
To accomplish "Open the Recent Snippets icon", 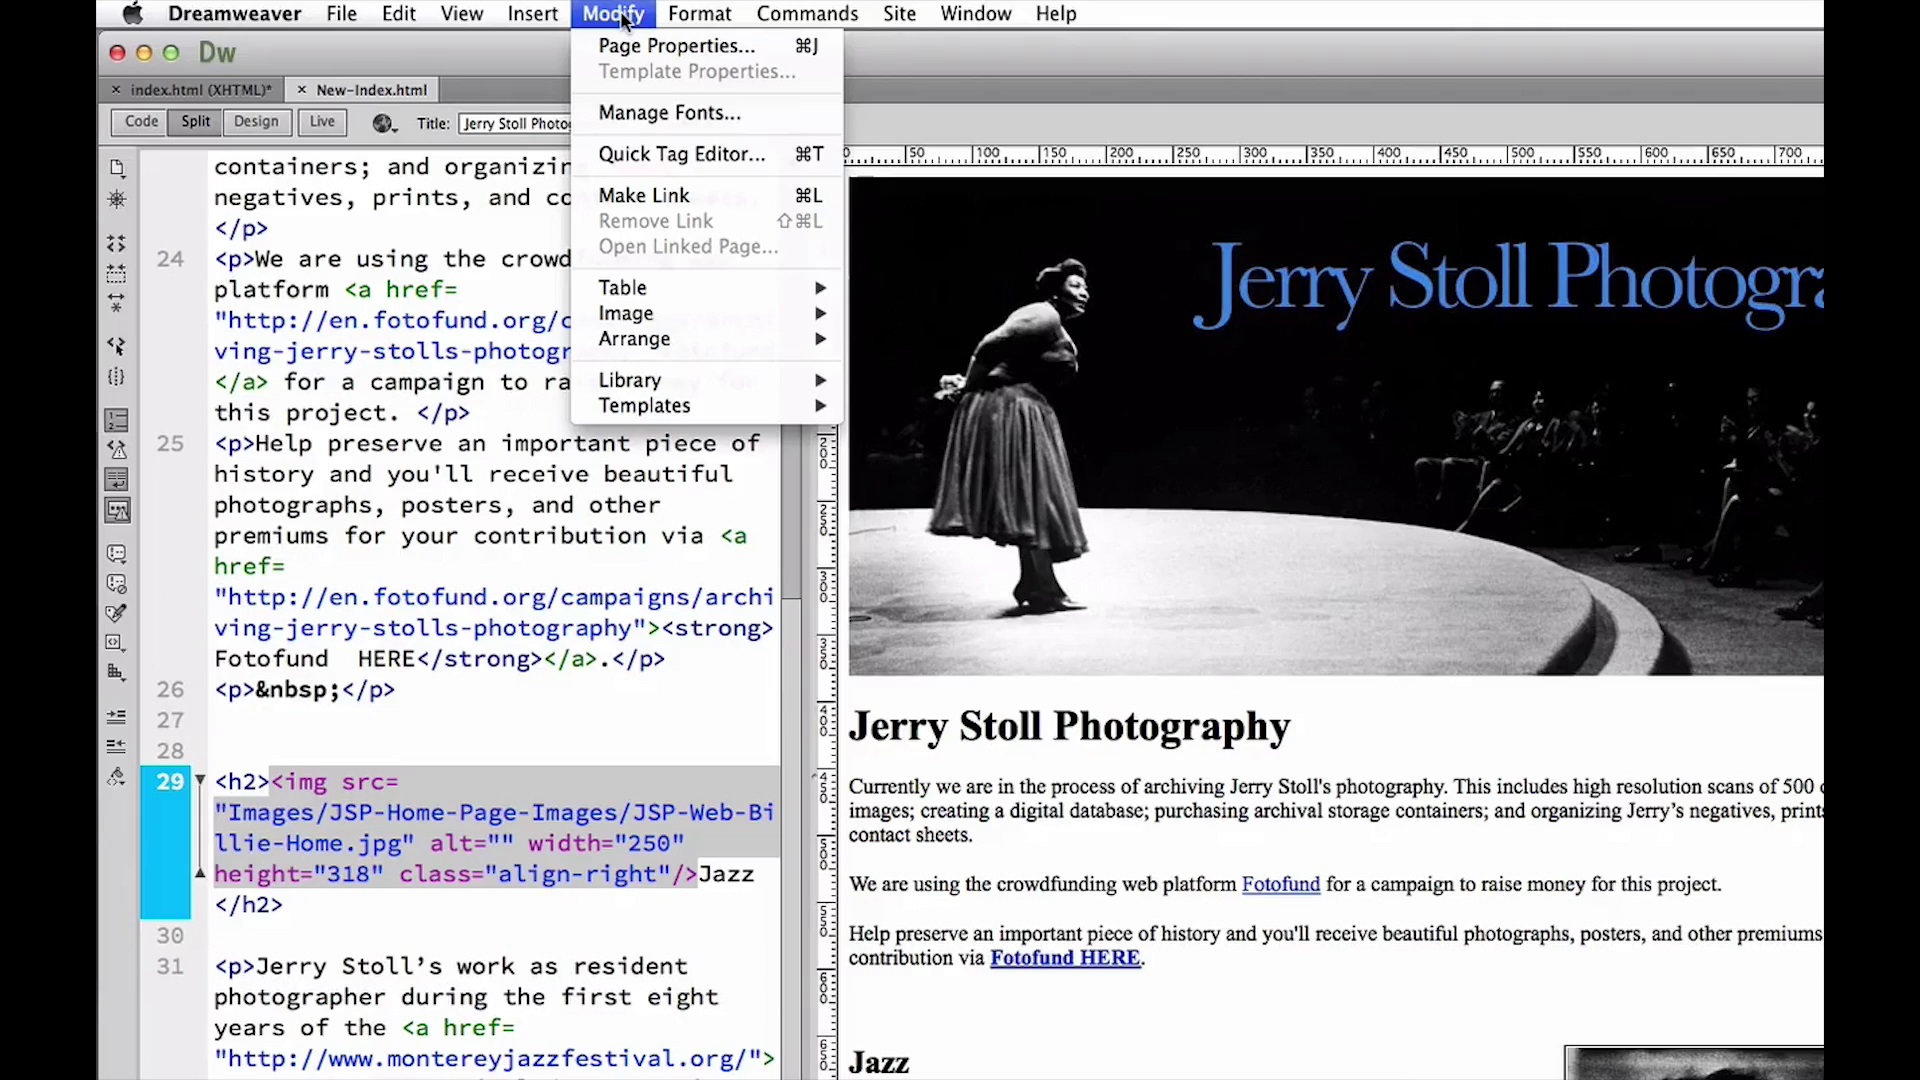I will point(117,642).
